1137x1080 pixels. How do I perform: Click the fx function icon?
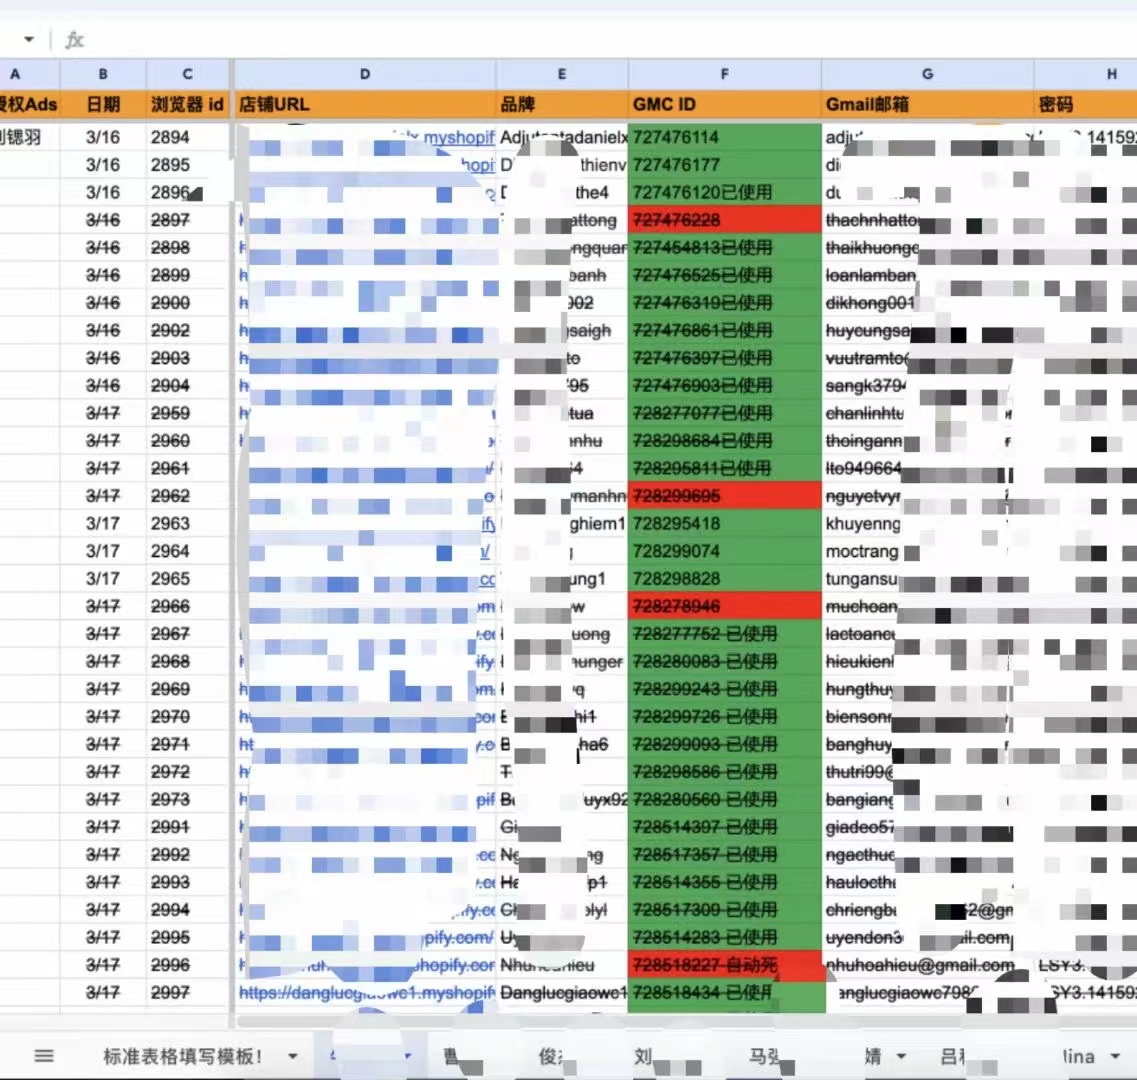click(x=74, y=40)
